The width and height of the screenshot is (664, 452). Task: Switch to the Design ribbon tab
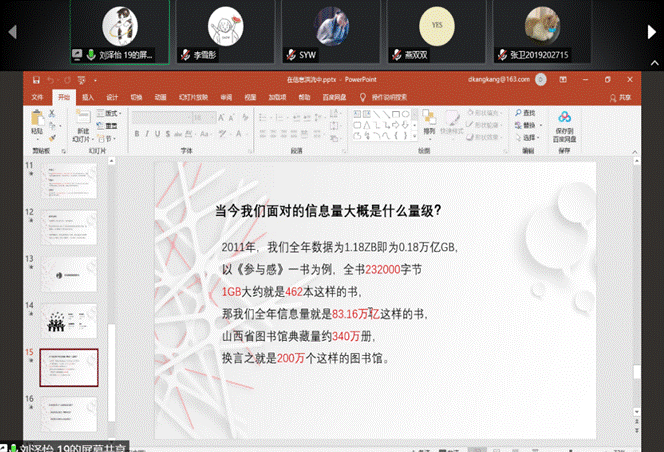point(112,97)
